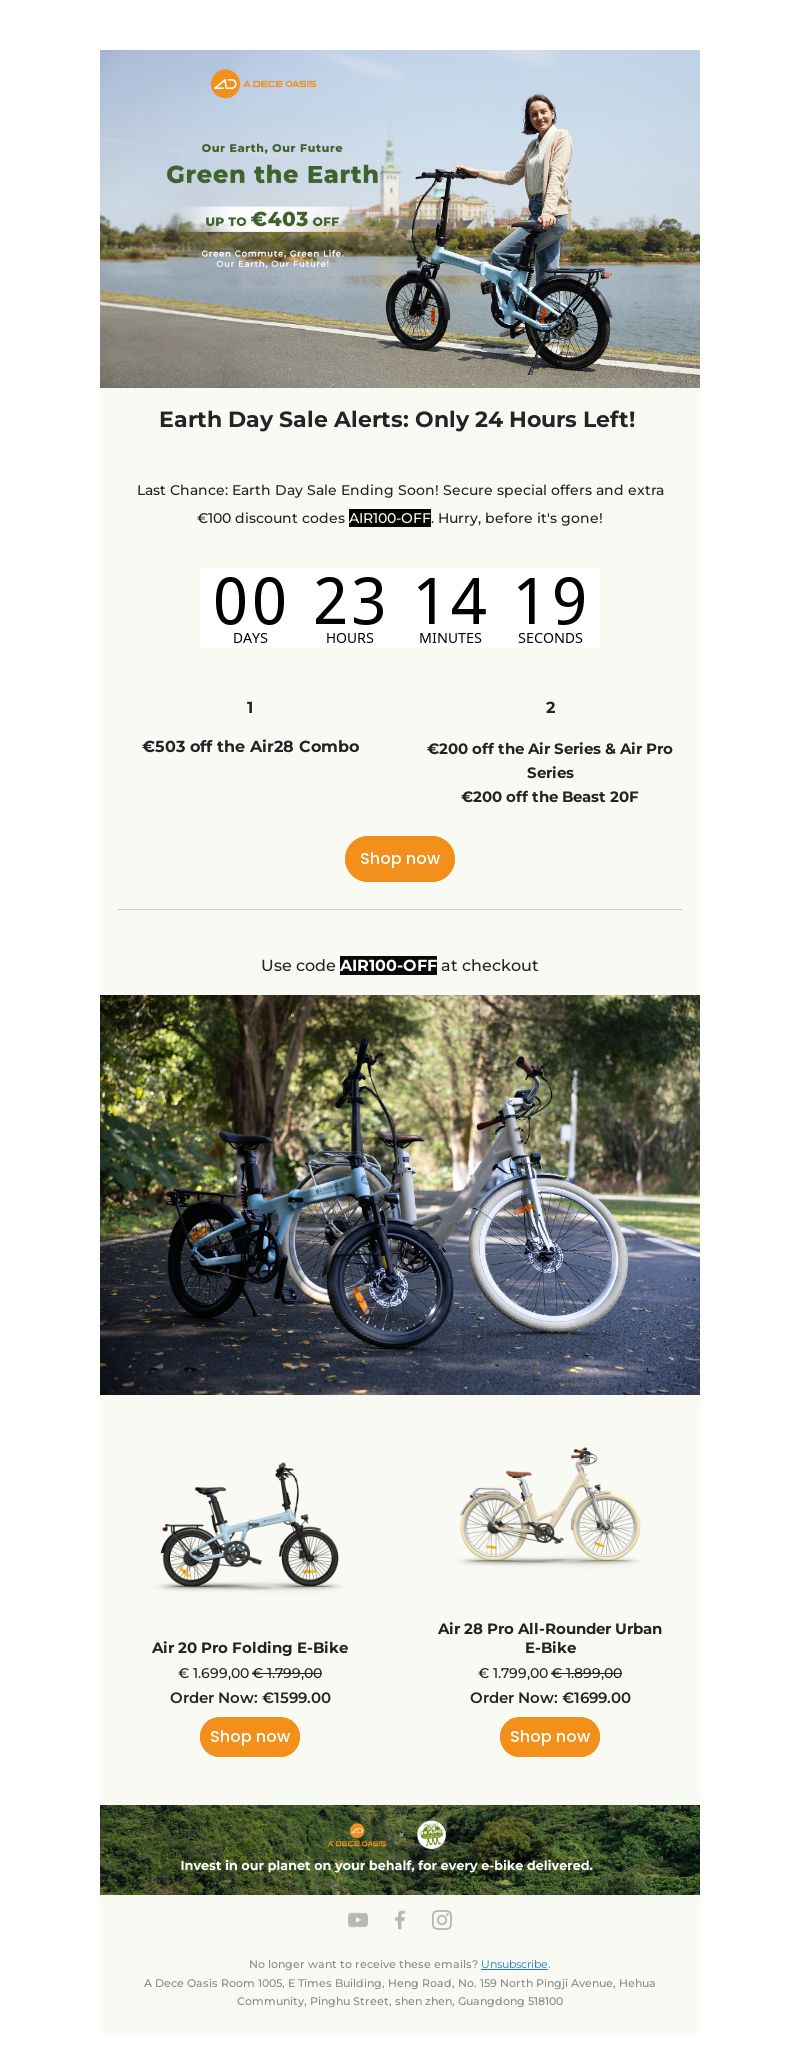The image size is (800, 2072).
Task: Click Shop now under Air 28 Pro
Action: coord(550,1737)
